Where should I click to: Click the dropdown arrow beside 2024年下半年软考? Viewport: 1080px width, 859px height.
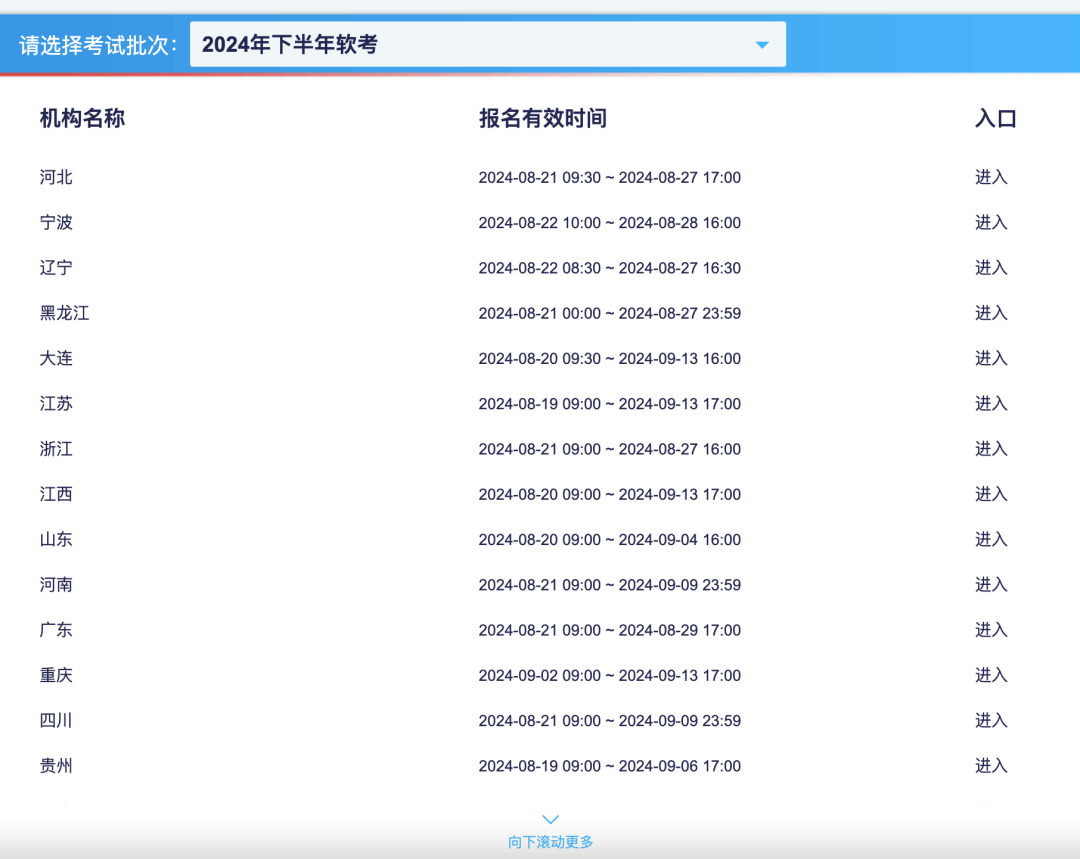tap(762, 45)
